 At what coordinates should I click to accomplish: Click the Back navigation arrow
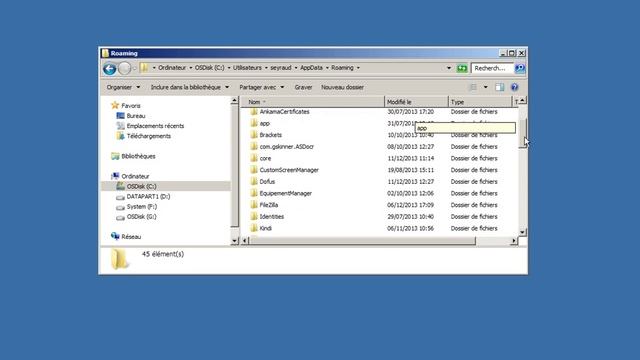(109, 69)
